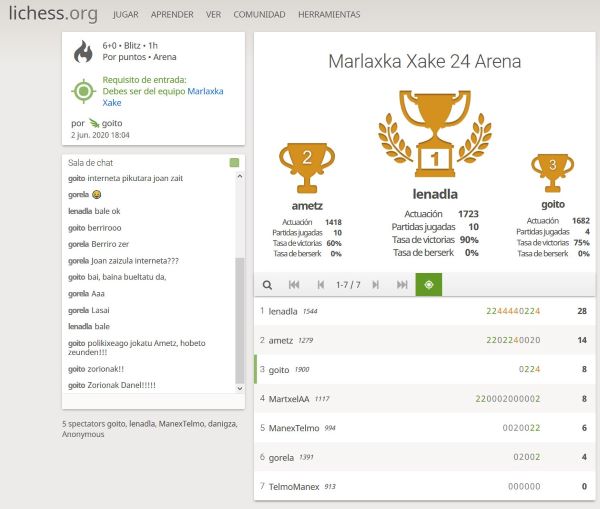The height and width of the screenshot is (509, 600).
Task: Go to next standings page
Action: pos(375,285)
